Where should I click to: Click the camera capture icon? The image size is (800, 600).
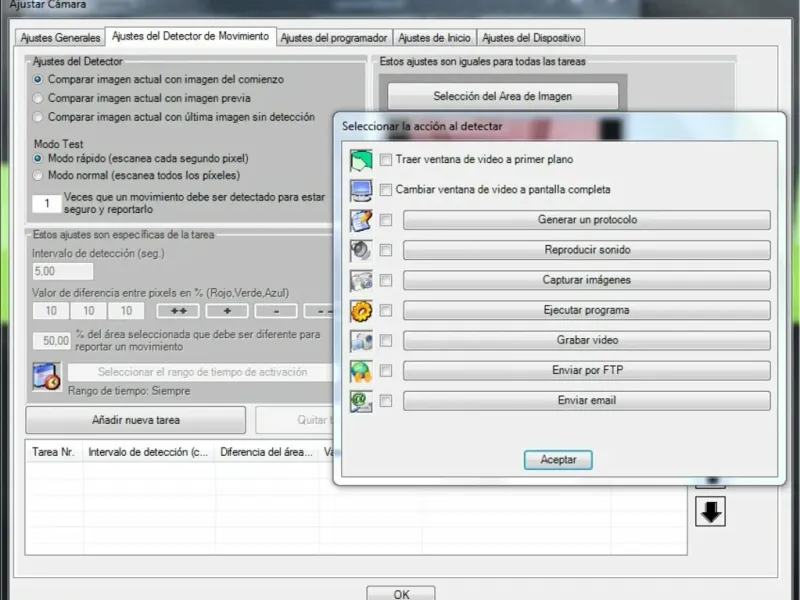coord(361,281)
